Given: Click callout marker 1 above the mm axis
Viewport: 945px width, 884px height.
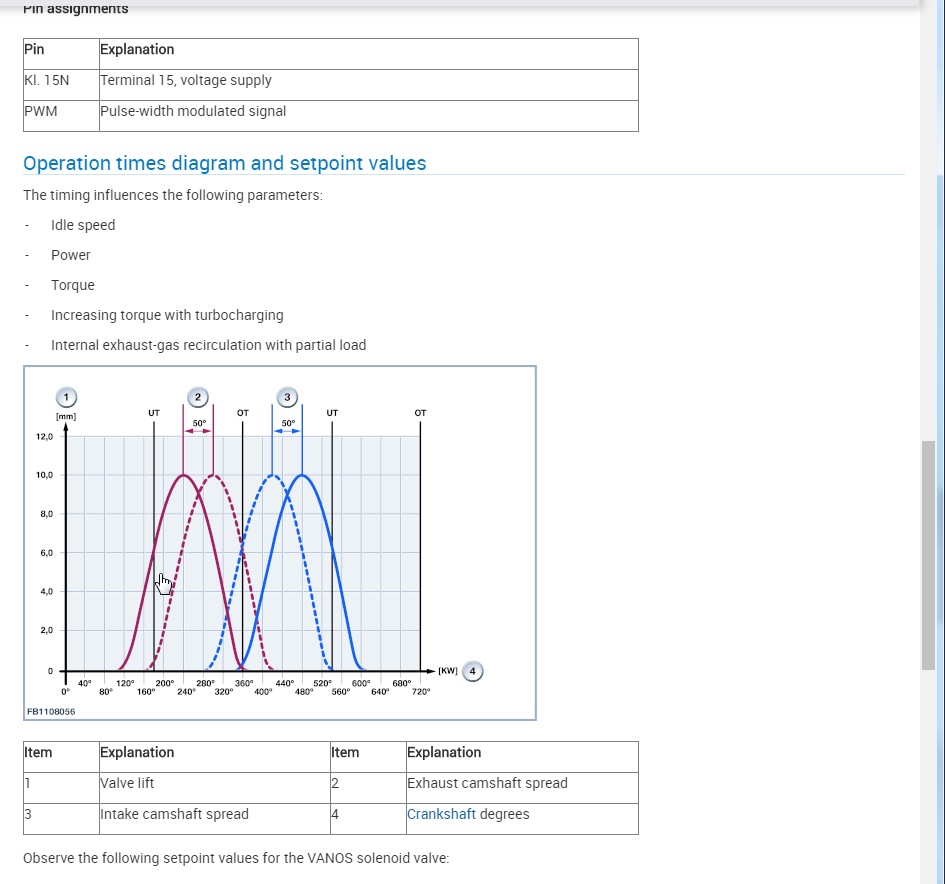Looking at the screenshot, I should click(66, 397).
